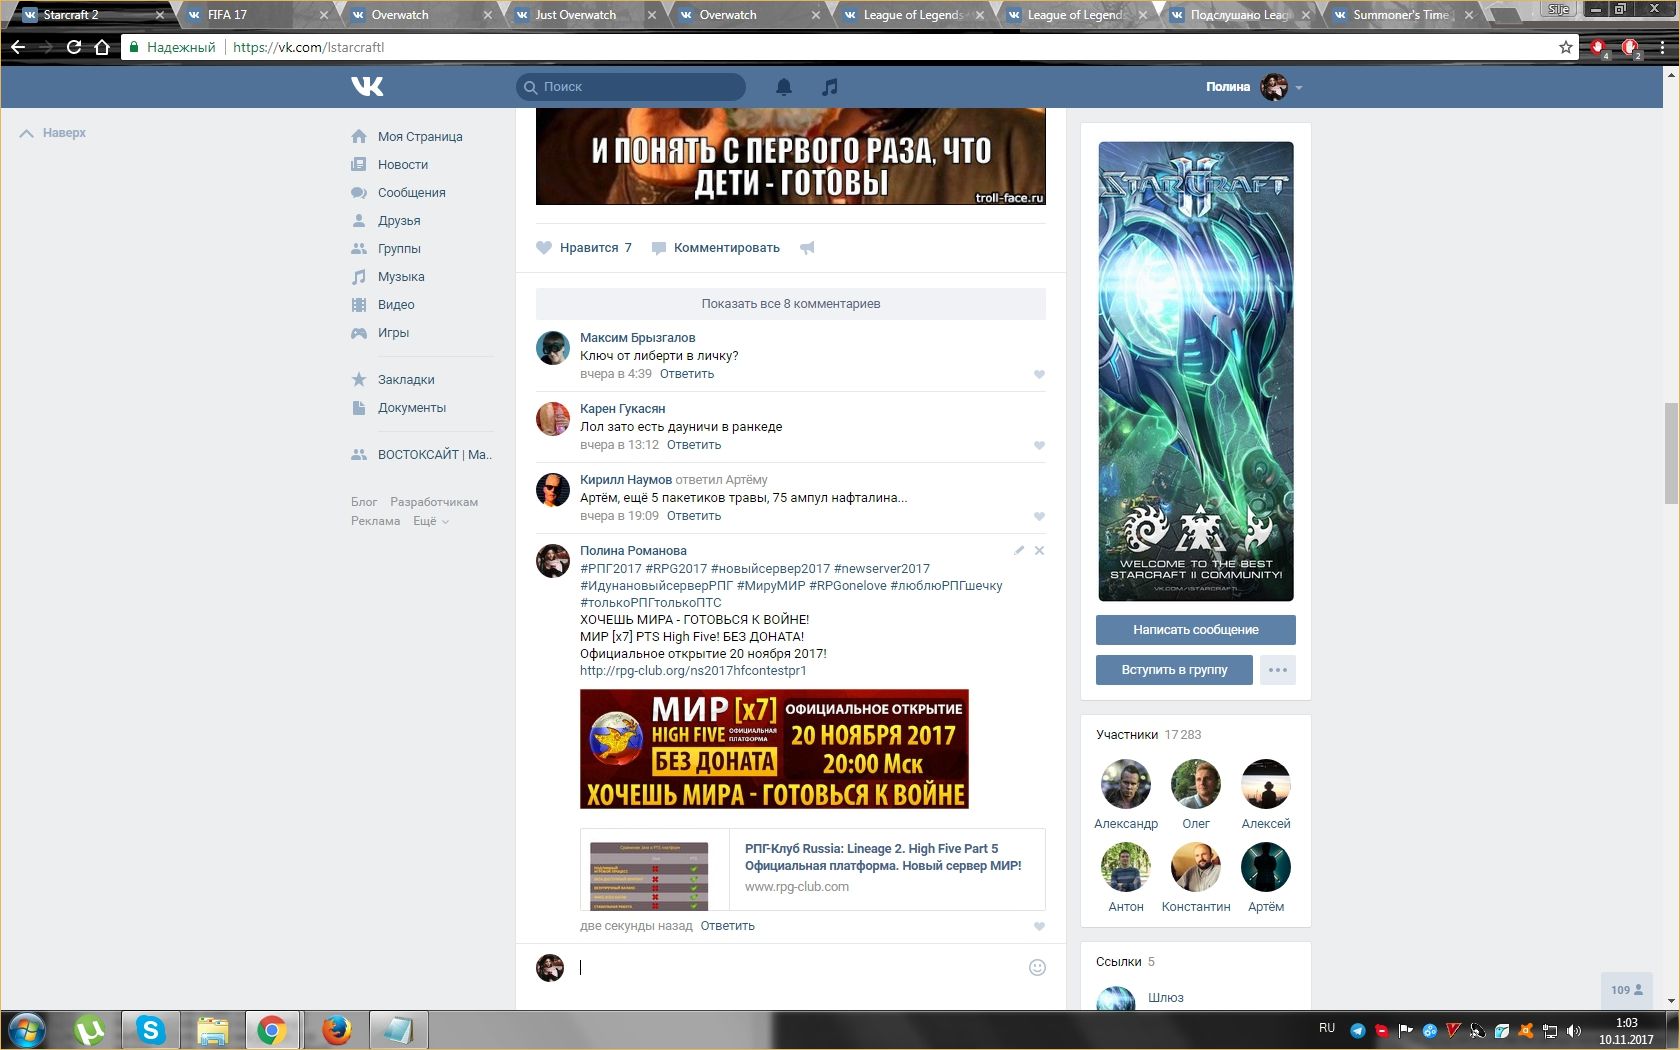The image size is (1680, 1050).
Task: Click the VK logo in the header
Action: [367, 87]
